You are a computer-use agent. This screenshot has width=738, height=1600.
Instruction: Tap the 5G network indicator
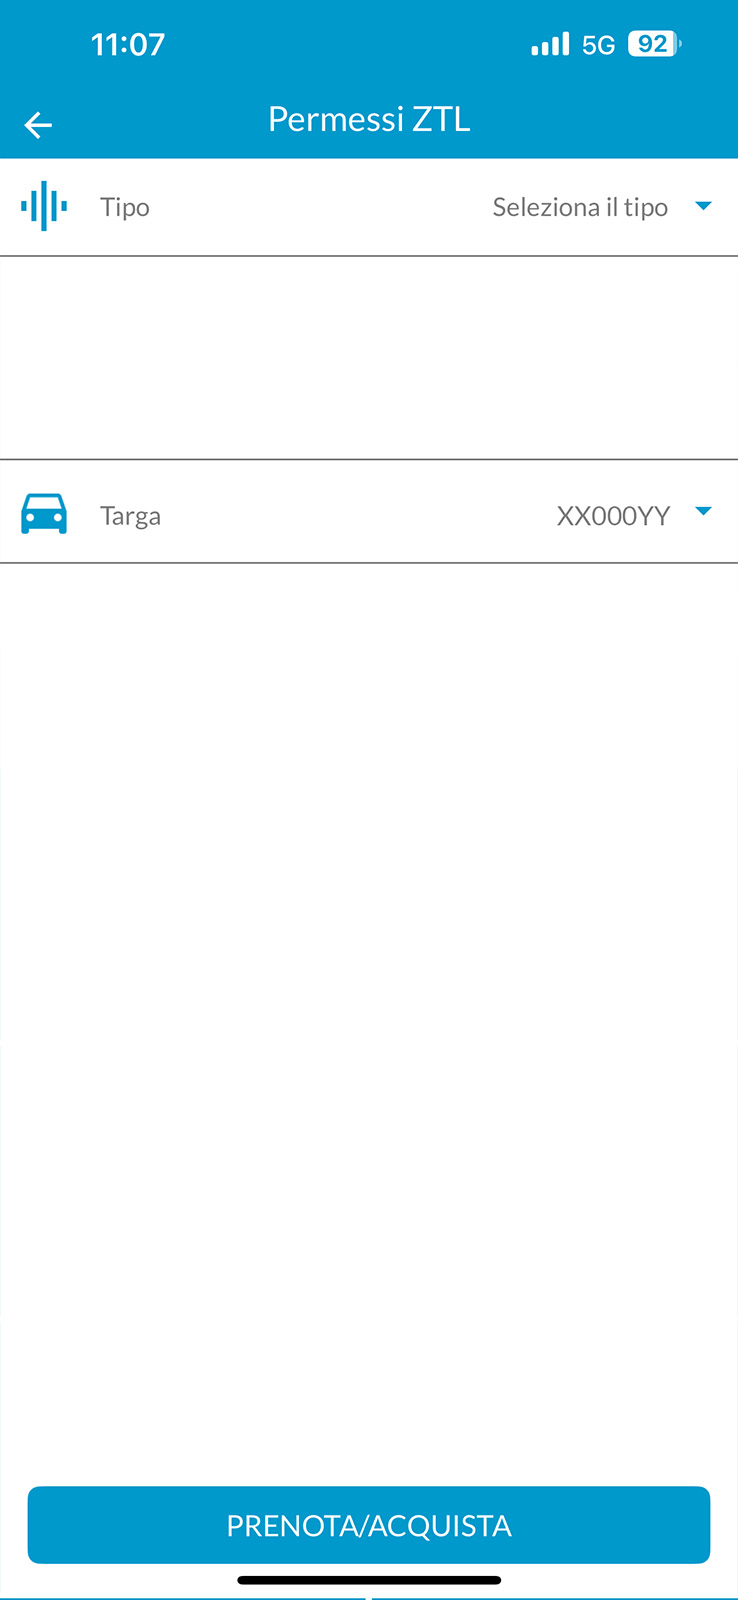[x=598, y=45]
